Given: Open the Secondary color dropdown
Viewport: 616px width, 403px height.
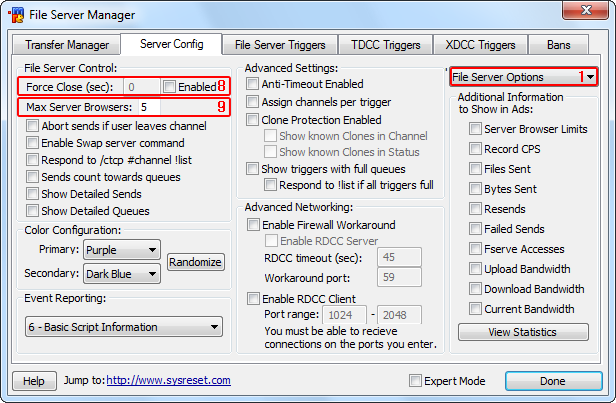Looking at the screenshot, I should [x=122, y=274].
